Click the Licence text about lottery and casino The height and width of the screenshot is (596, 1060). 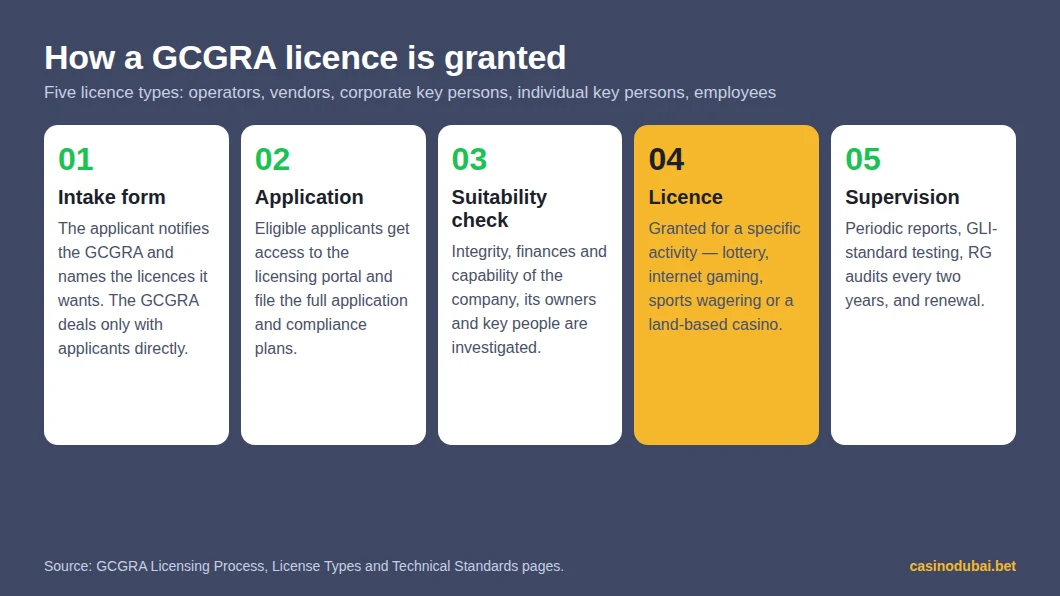click(724, 276)
